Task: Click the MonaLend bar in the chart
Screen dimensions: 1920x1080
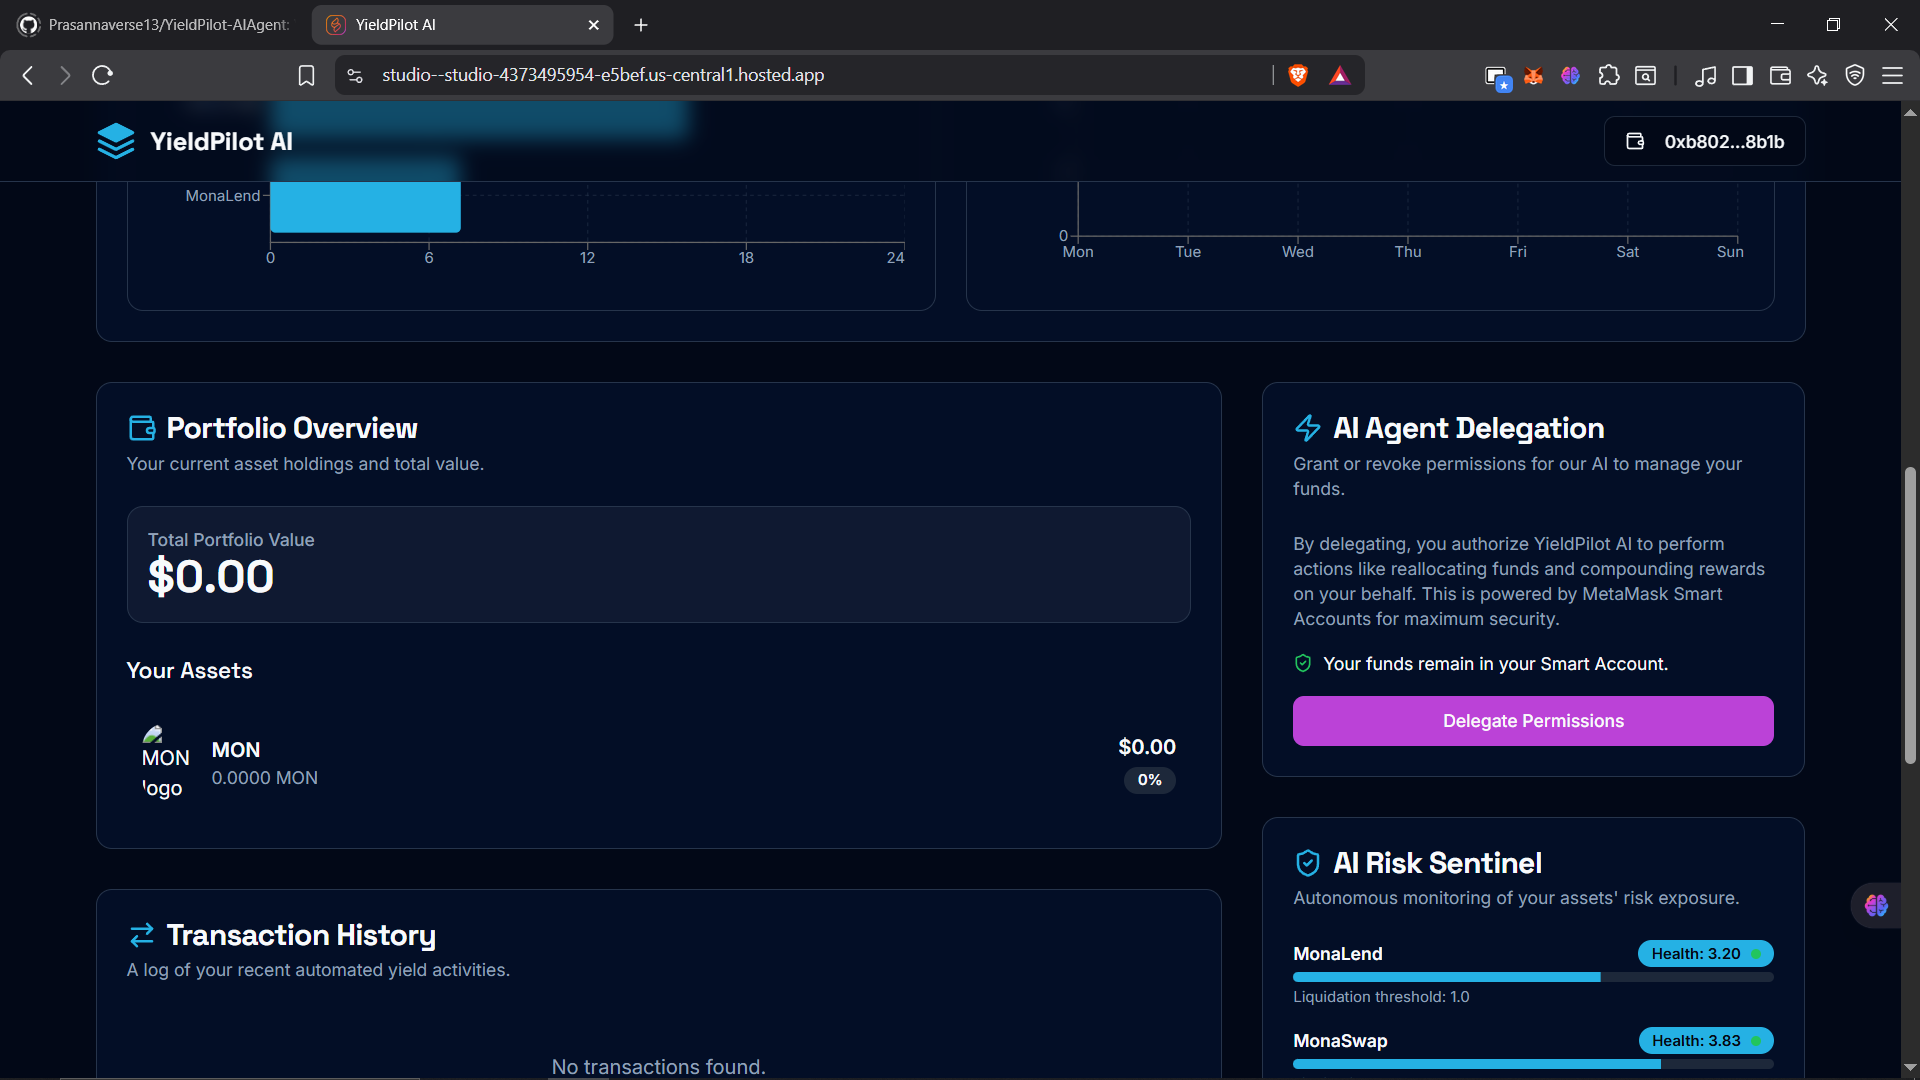Action: pyautogui.click(x=365, y=206)
